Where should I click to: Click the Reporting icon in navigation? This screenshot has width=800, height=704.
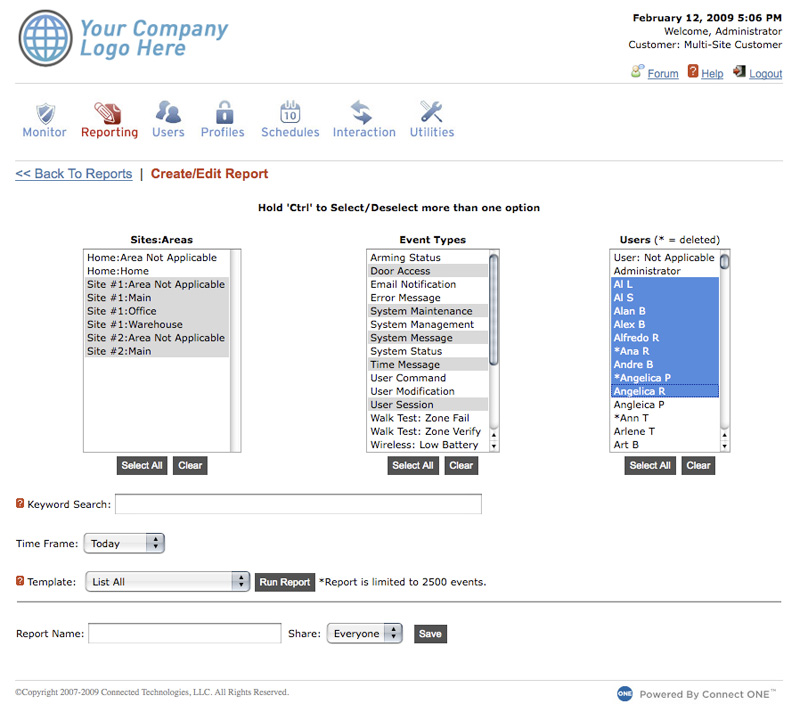108,112
